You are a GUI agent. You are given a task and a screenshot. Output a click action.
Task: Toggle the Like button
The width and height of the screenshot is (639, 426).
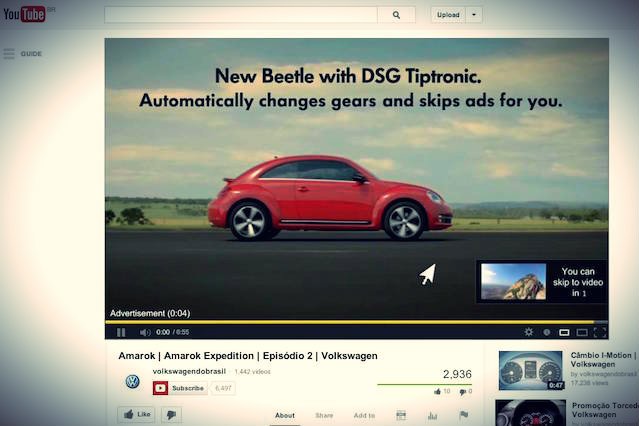click(x=136, y=414)
